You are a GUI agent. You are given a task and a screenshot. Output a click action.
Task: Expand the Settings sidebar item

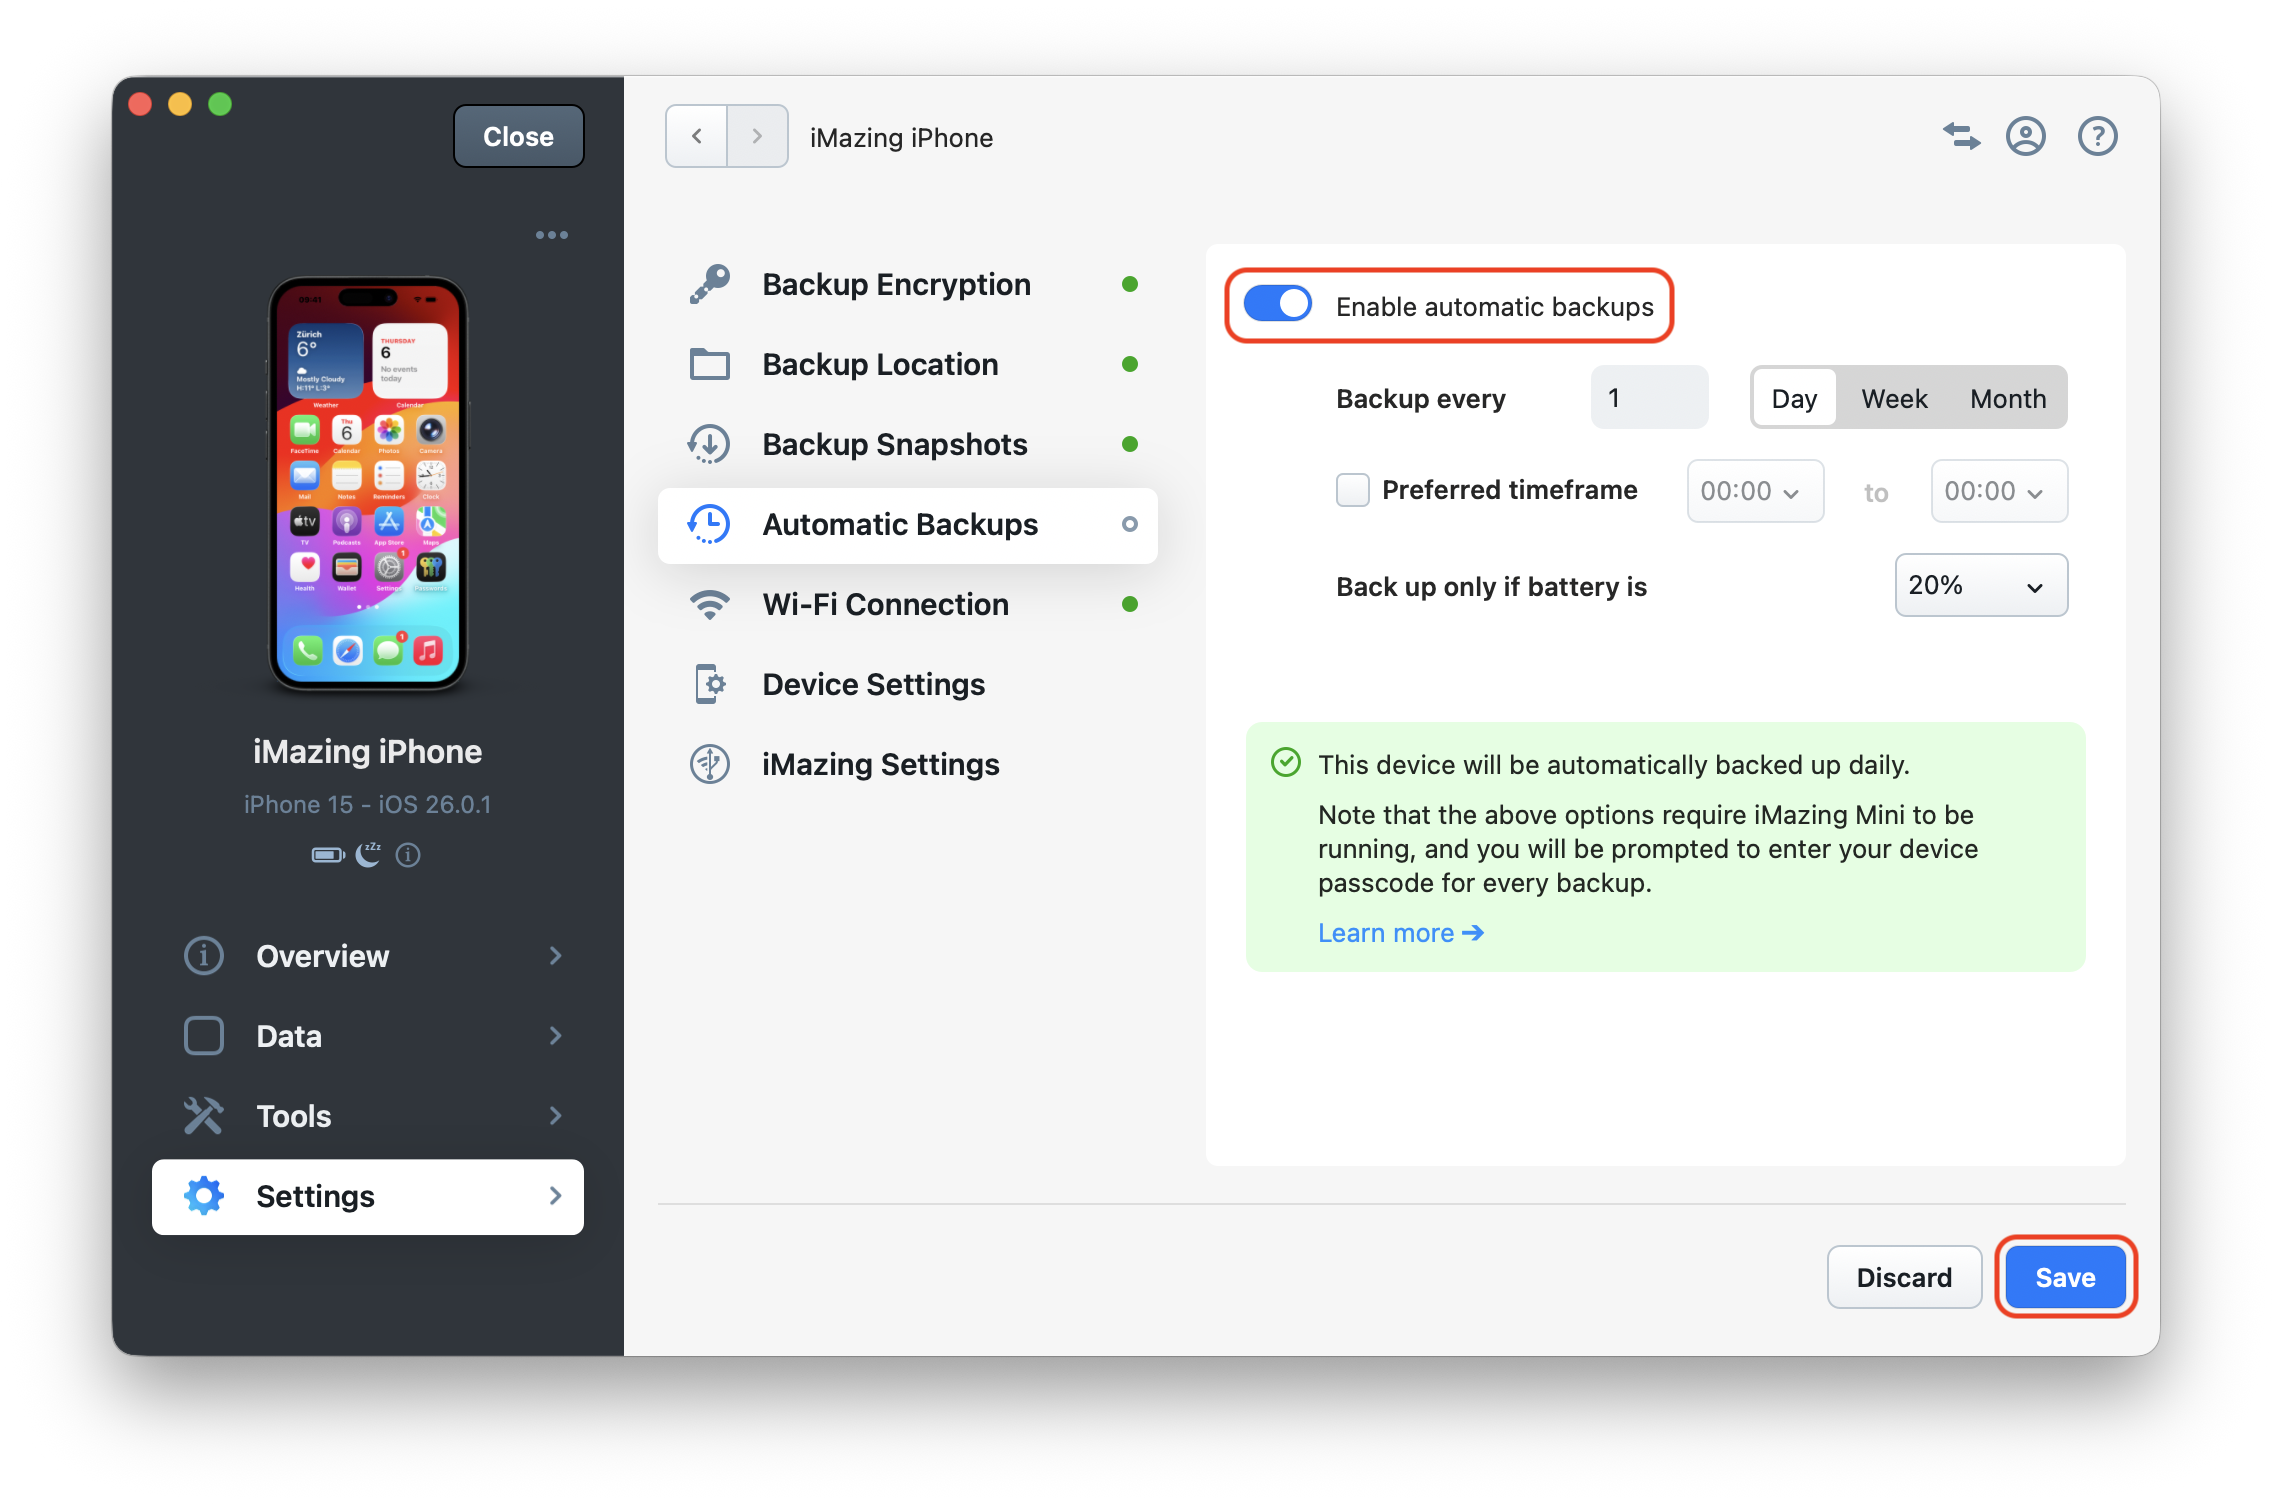point(366,1196)
